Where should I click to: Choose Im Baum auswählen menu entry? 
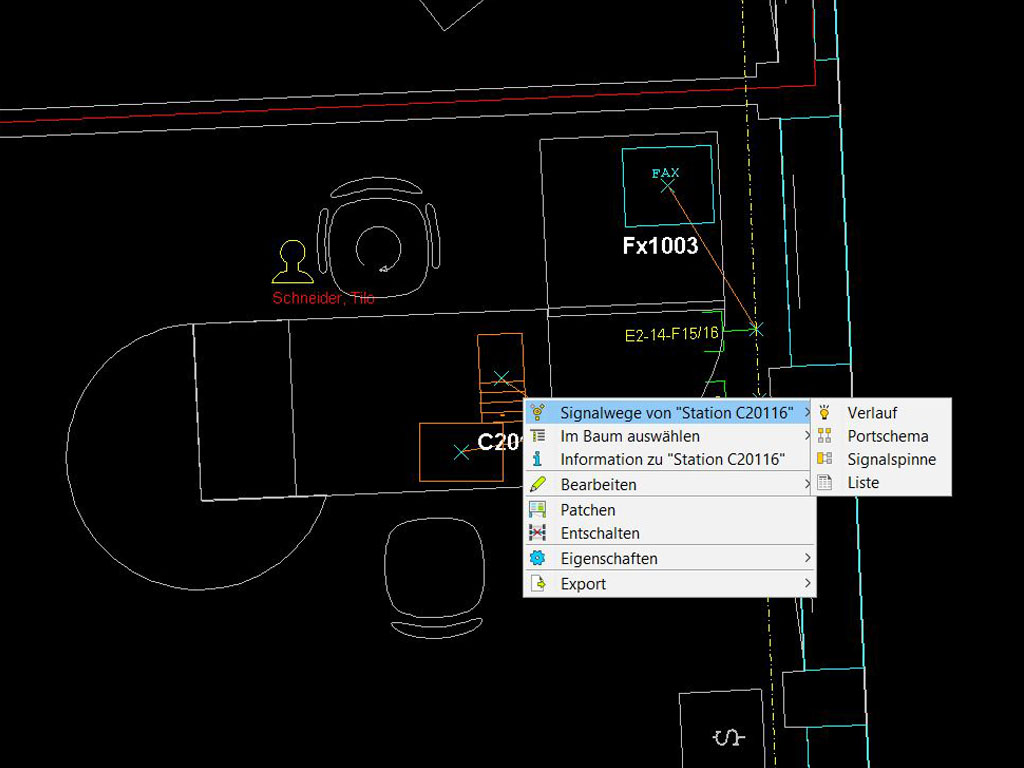pyautogui.click(x=669, y=436)
